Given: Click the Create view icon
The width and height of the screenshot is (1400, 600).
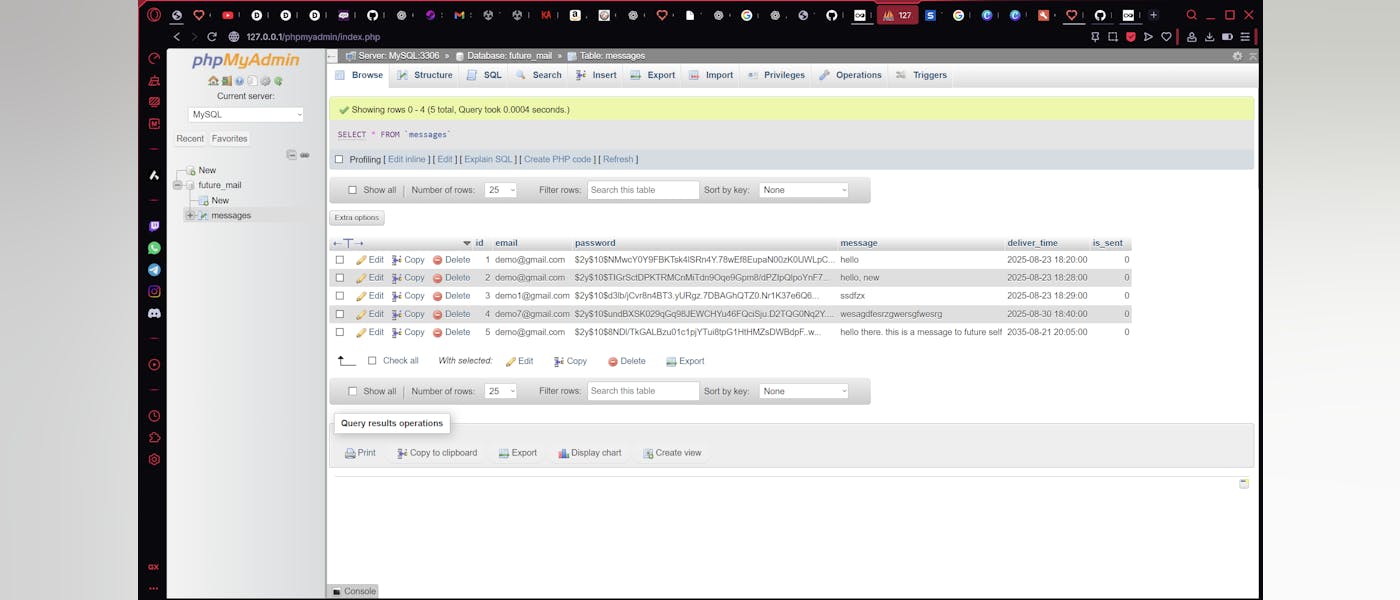Looking at the screenshot, I should tap(648, 453).
